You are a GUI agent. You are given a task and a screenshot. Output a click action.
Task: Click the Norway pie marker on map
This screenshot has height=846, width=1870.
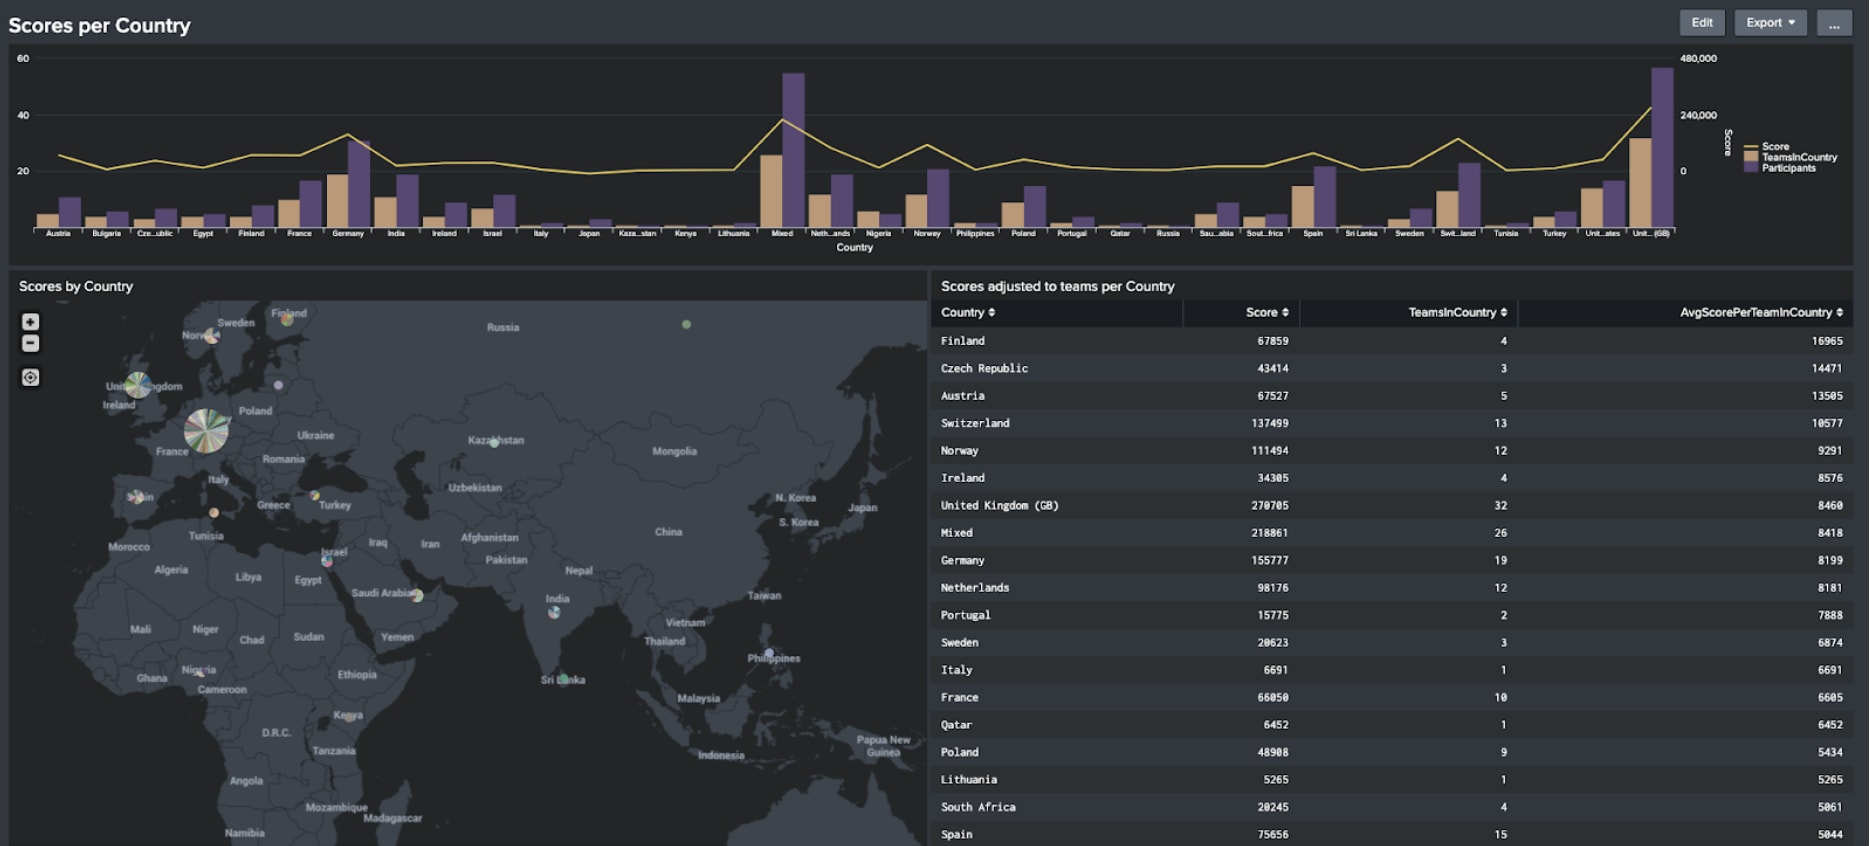click(211, 336)
